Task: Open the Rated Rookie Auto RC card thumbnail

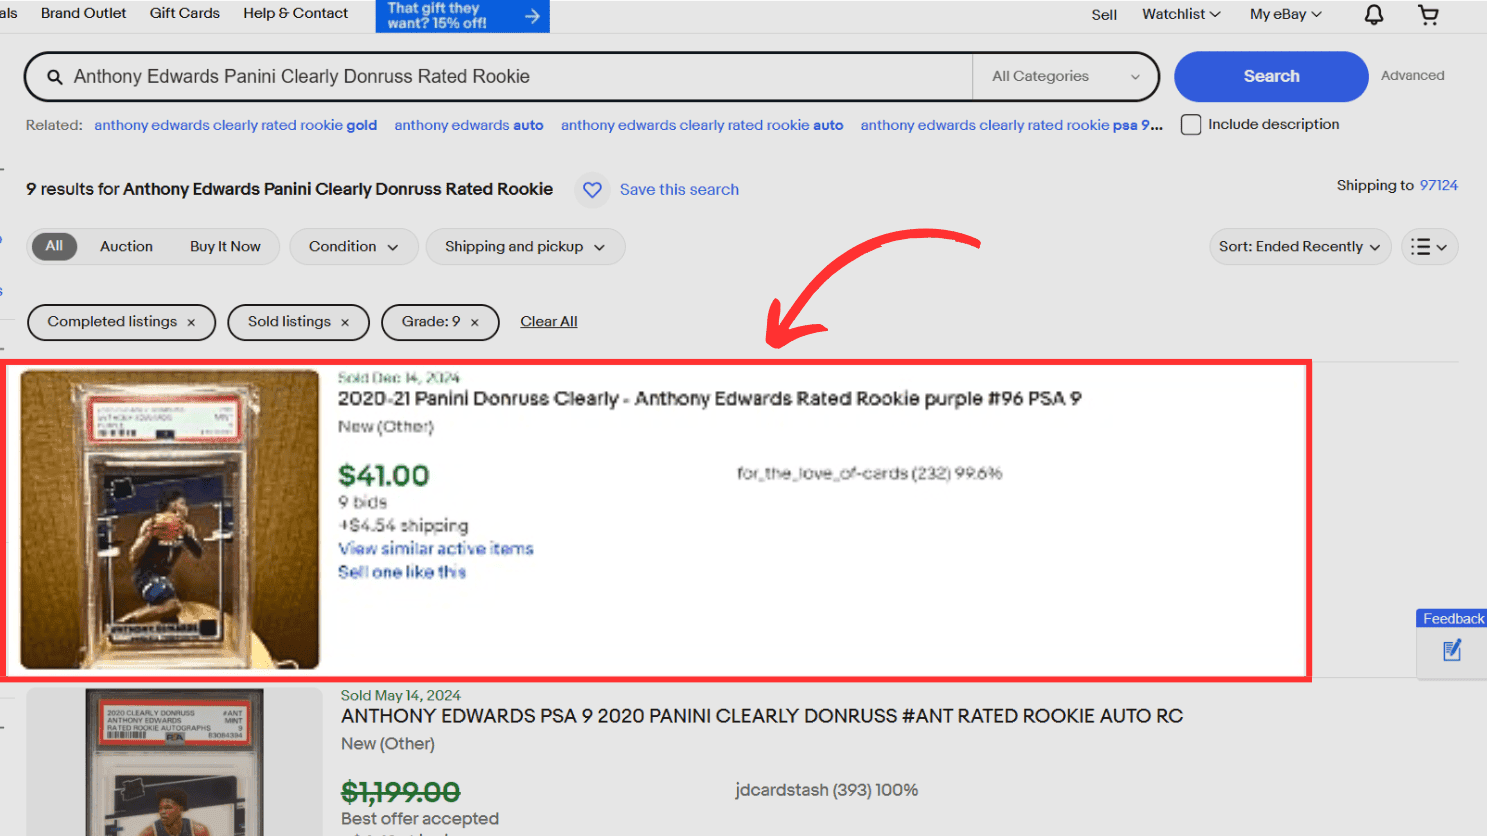Action: pos(175,762)
